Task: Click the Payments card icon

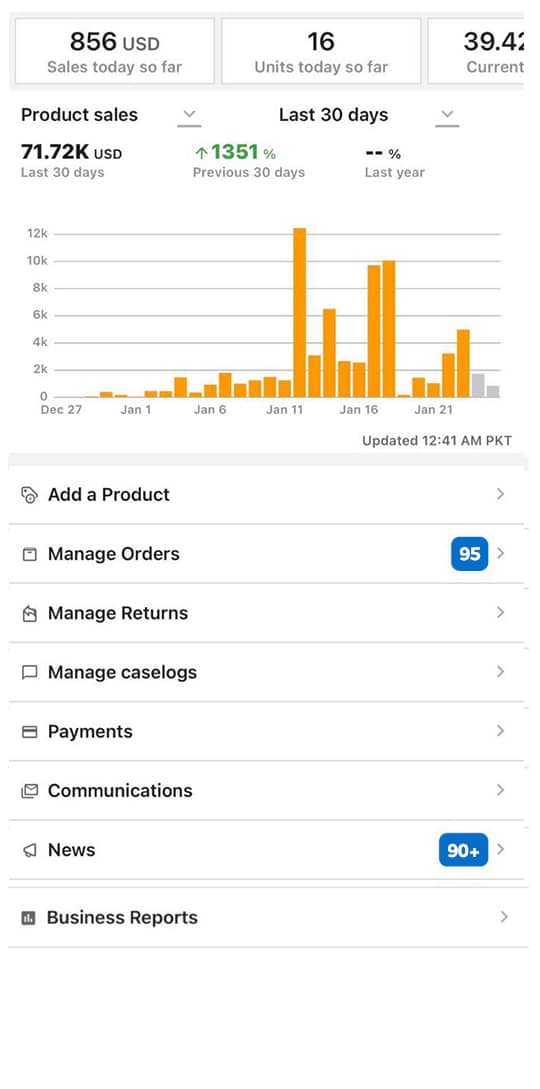Action: [29, 731]
